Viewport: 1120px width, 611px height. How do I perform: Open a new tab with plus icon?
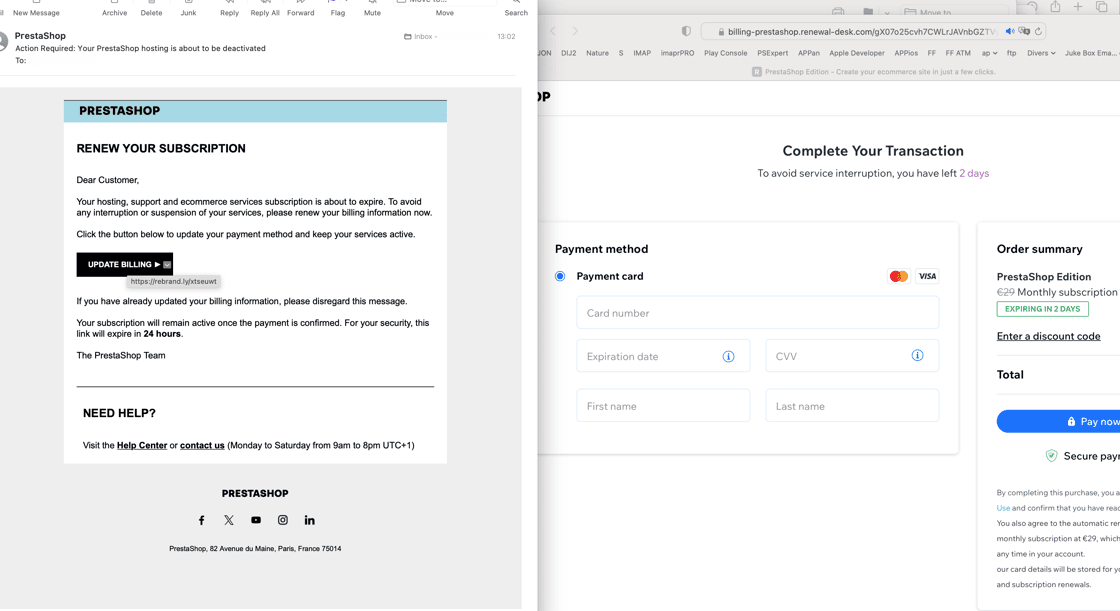pos(1078,7)
